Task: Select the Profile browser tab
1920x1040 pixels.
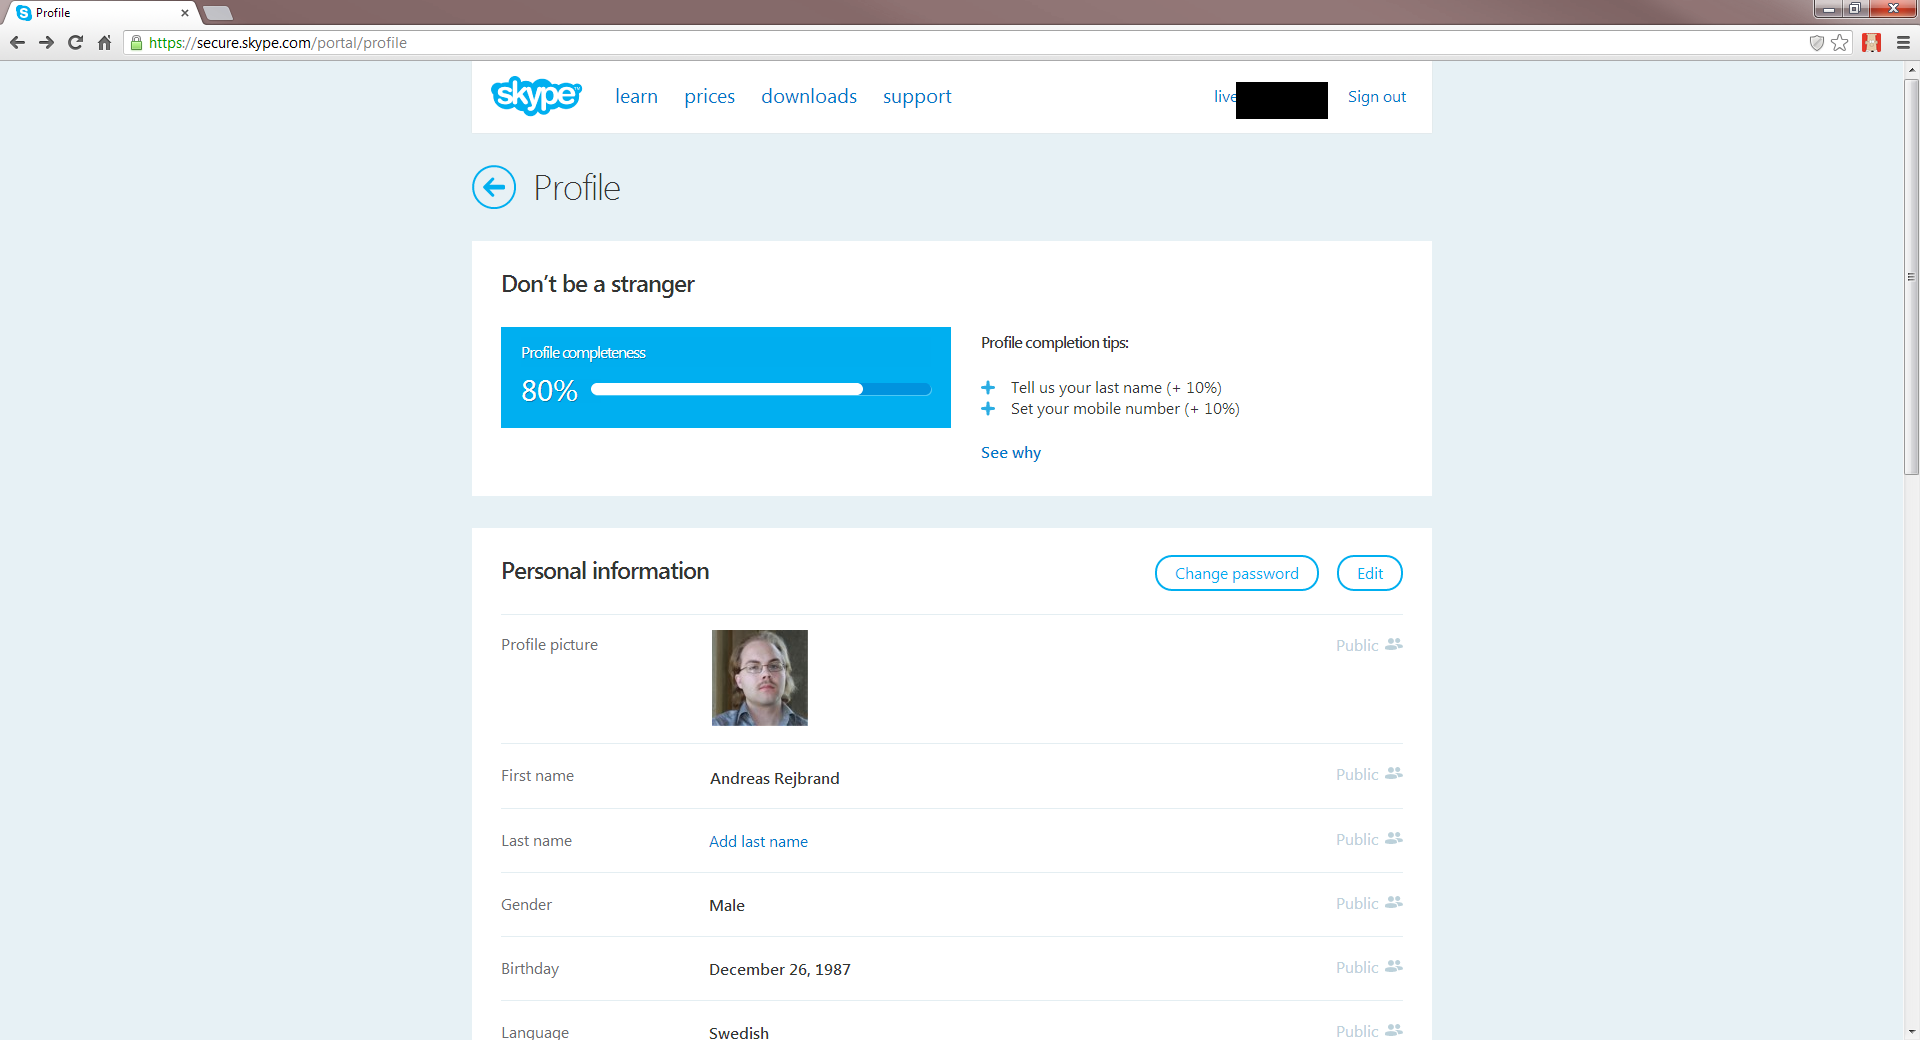Action: [95, 13]
